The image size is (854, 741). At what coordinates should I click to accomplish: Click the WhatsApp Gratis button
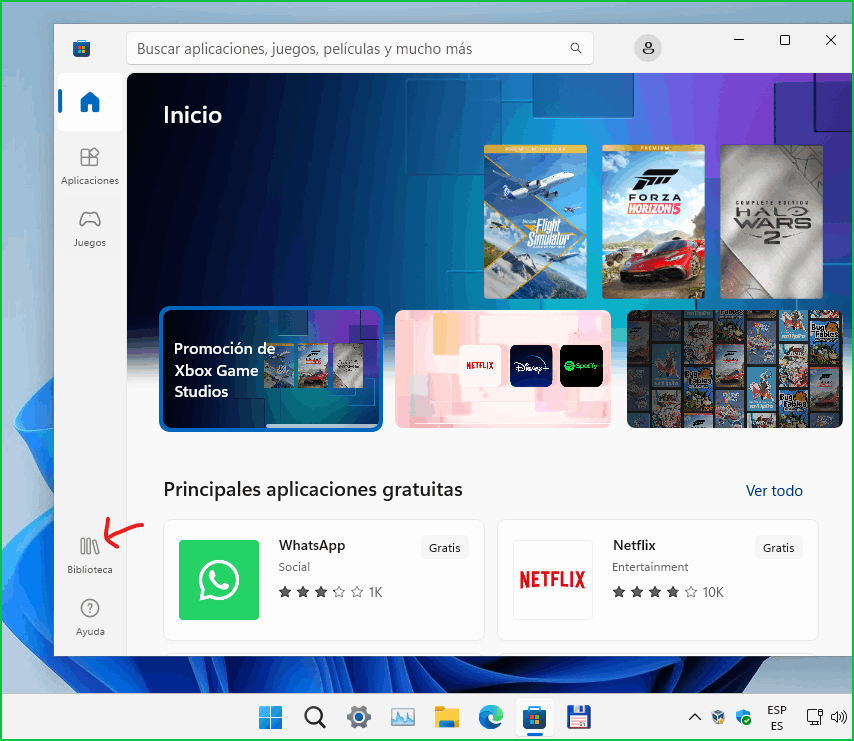coord(444,548)
